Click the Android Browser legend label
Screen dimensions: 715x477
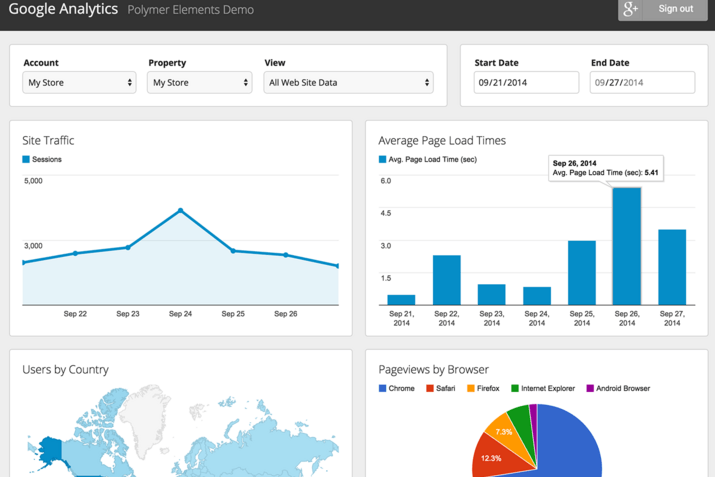[x=623, y=388]
